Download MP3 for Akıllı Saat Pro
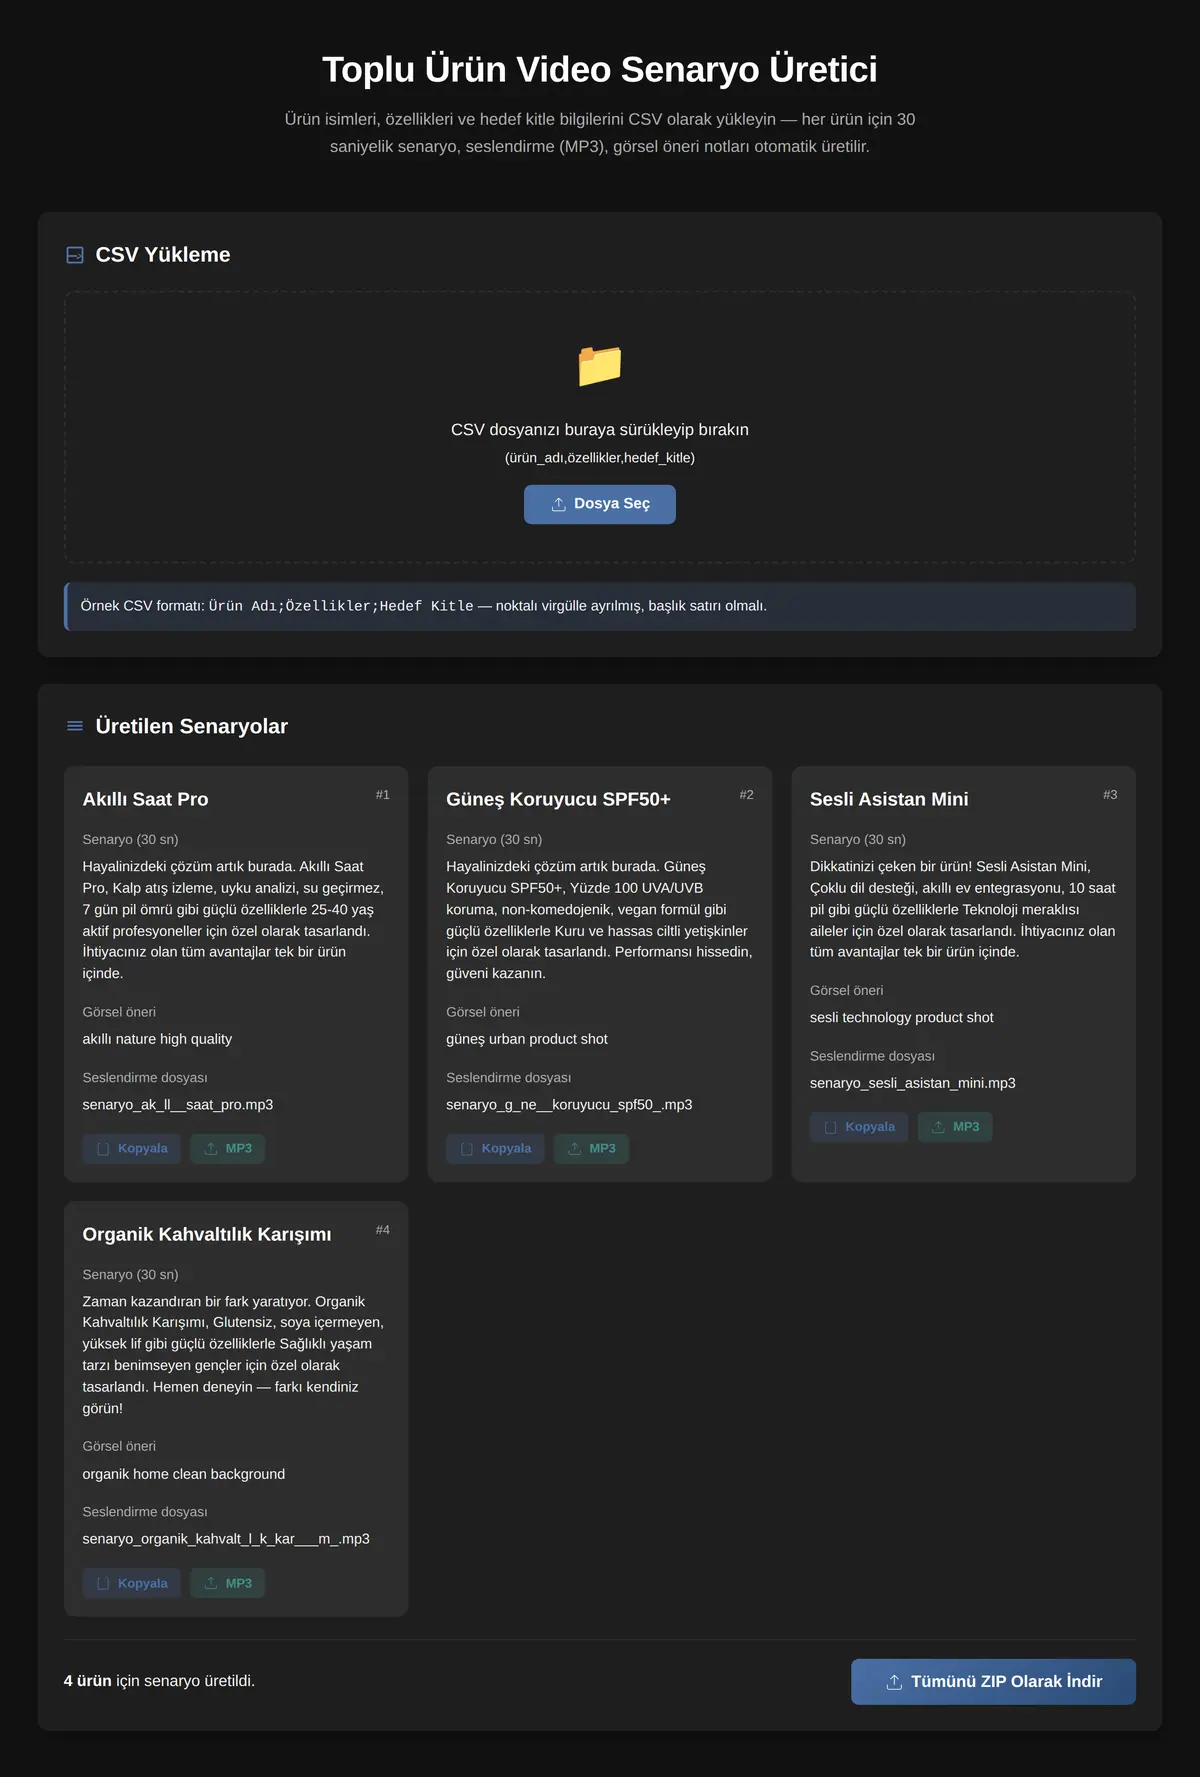Viewport: 1200px width, 1777px height. pyautogui.click(x=228, y=1148)
